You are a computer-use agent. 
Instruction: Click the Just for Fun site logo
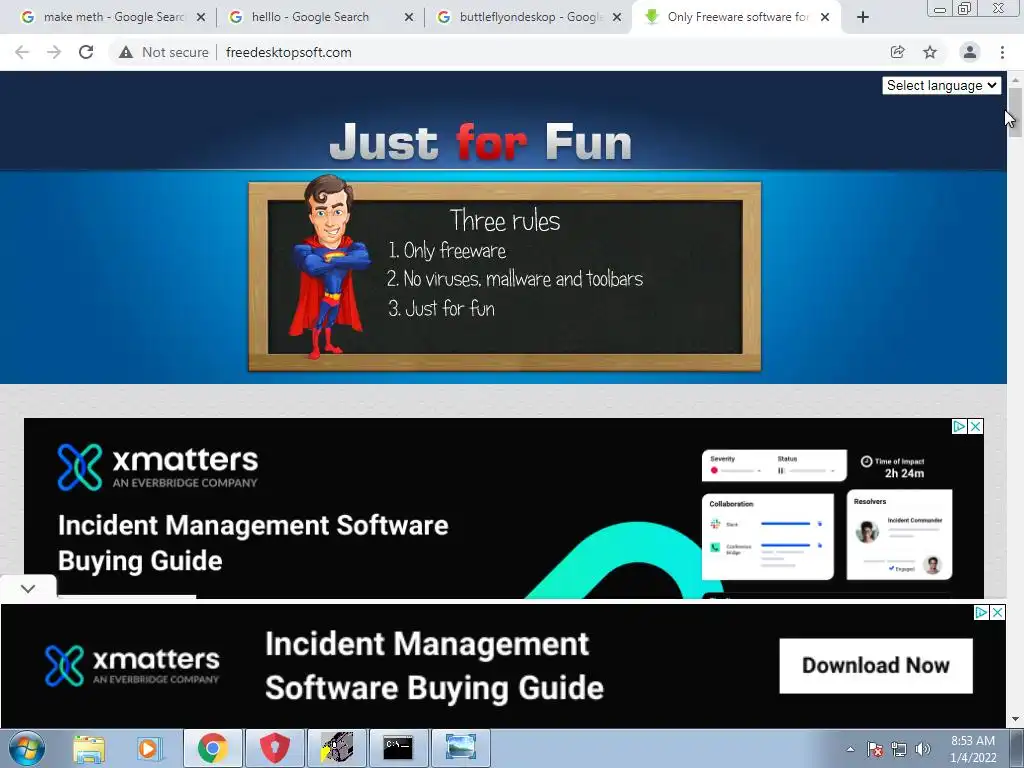pos(481,142)
